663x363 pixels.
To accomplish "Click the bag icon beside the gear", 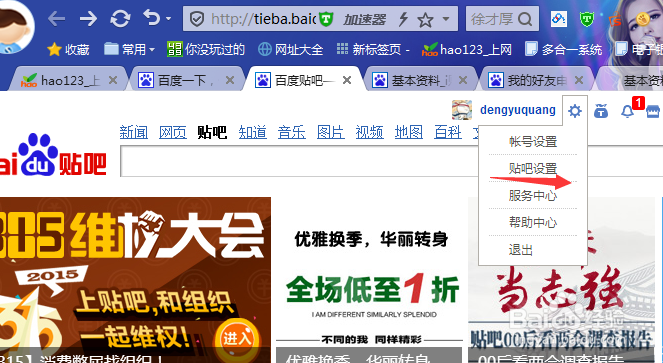I will pos(601,111).
